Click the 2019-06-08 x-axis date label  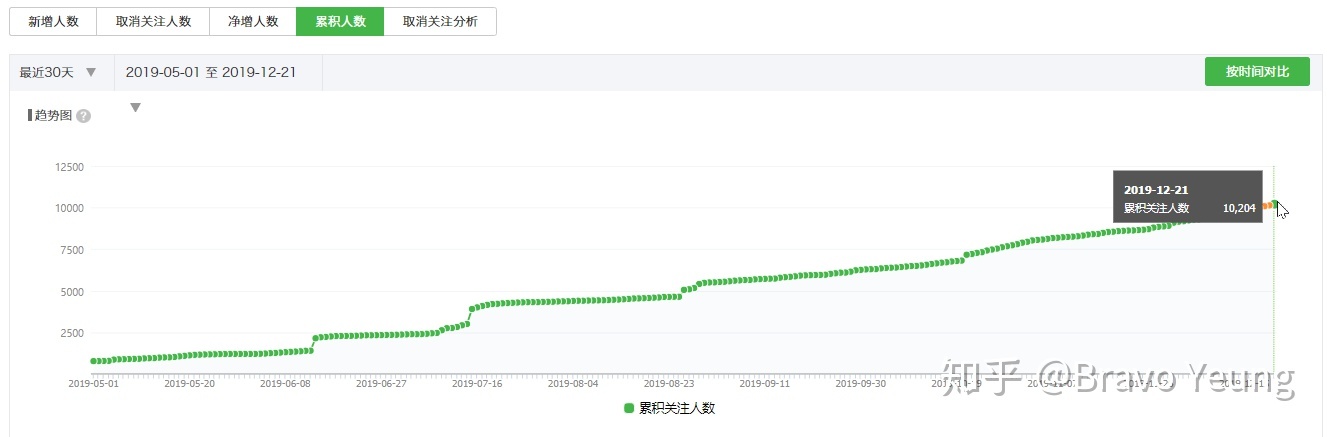click(x=285, y=383)
